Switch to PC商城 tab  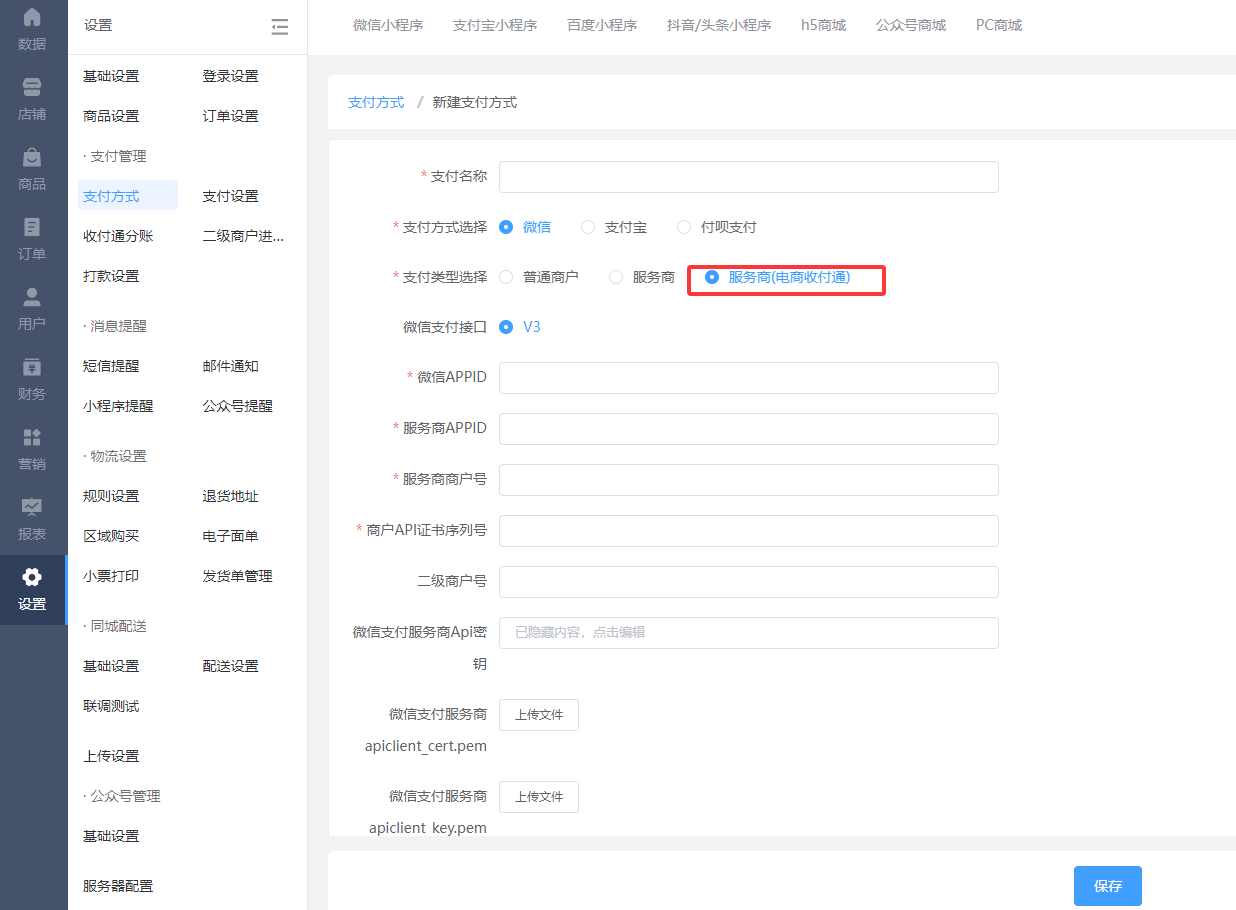pos(999,26)
